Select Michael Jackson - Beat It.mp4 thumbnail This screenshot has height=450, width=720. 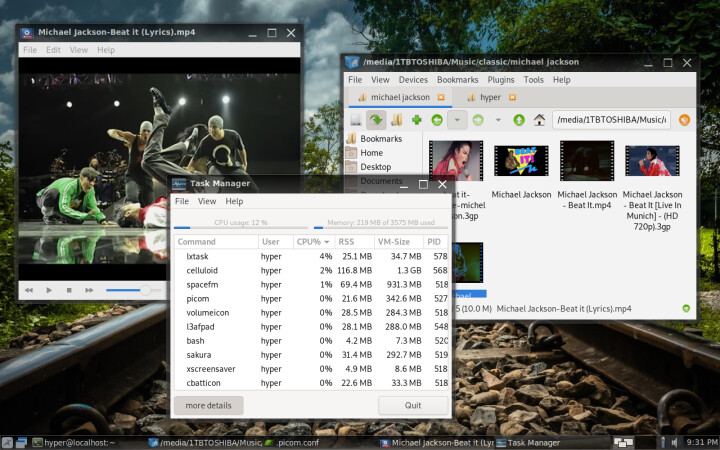(587, 161)
